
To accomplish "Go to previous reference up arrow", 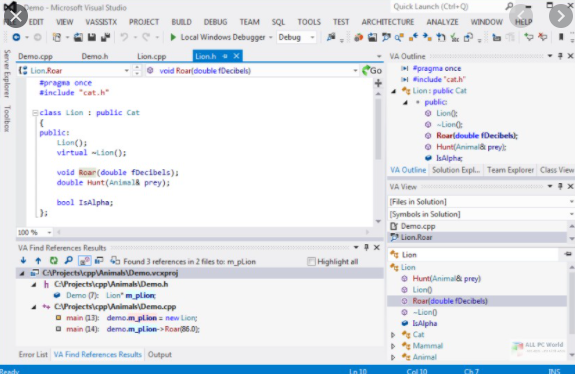I will tap(38, 261).
